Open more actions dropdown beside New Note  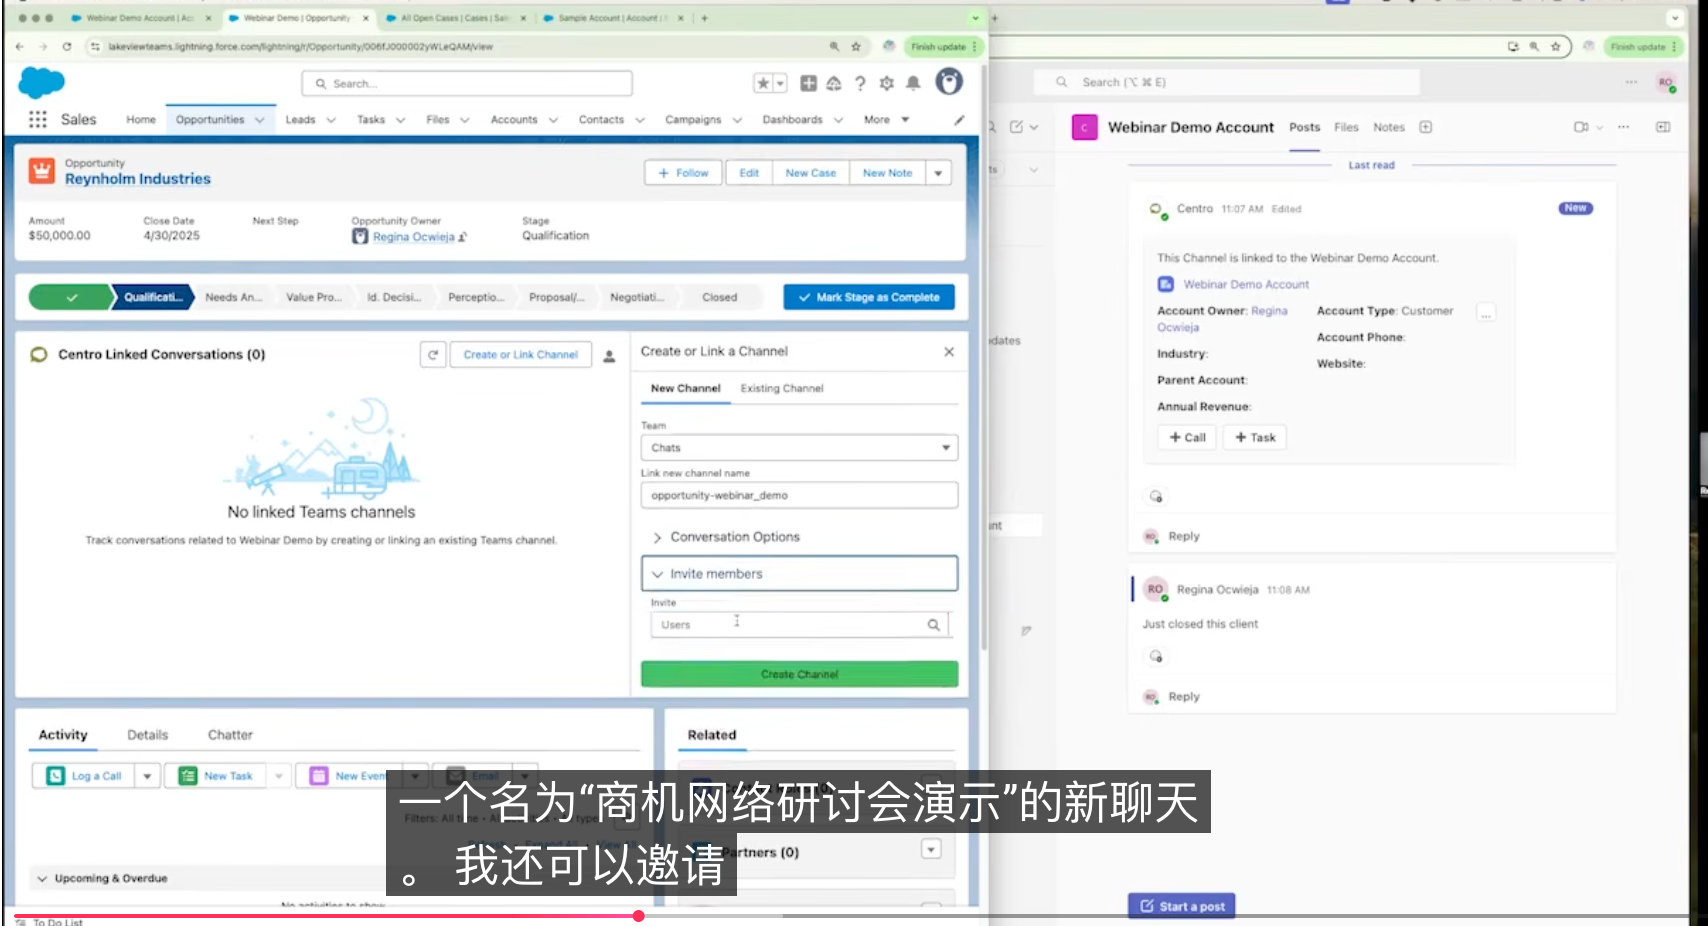(938, 173)
